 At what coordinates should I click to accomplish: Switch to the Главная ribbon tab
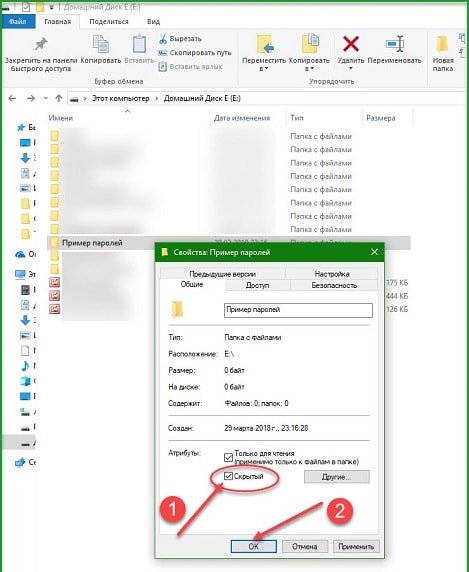58,22
